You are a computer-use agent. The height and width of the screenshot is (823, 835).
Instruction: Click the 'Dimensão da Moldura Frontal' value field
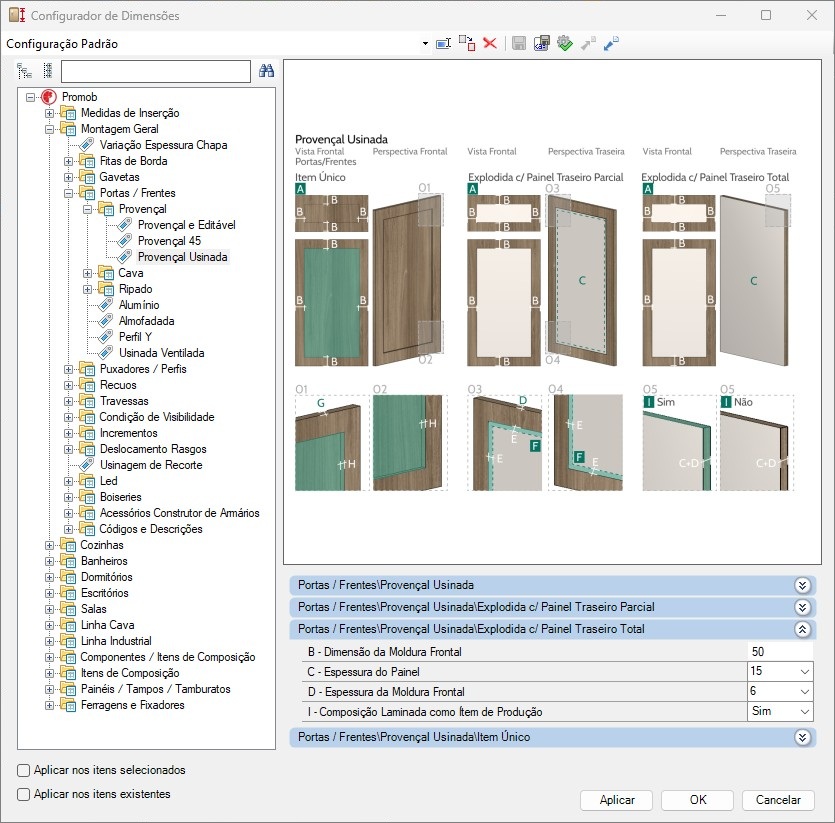click(x=780, y=652)
